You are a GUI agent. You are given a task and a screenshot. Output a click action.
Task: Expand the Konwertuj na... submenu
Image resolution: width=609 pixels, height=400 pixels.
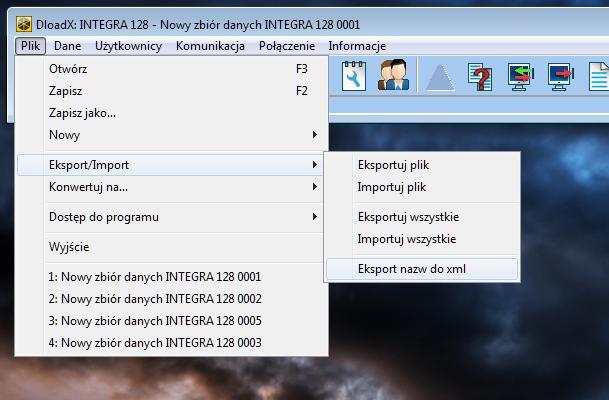point(171,187)
